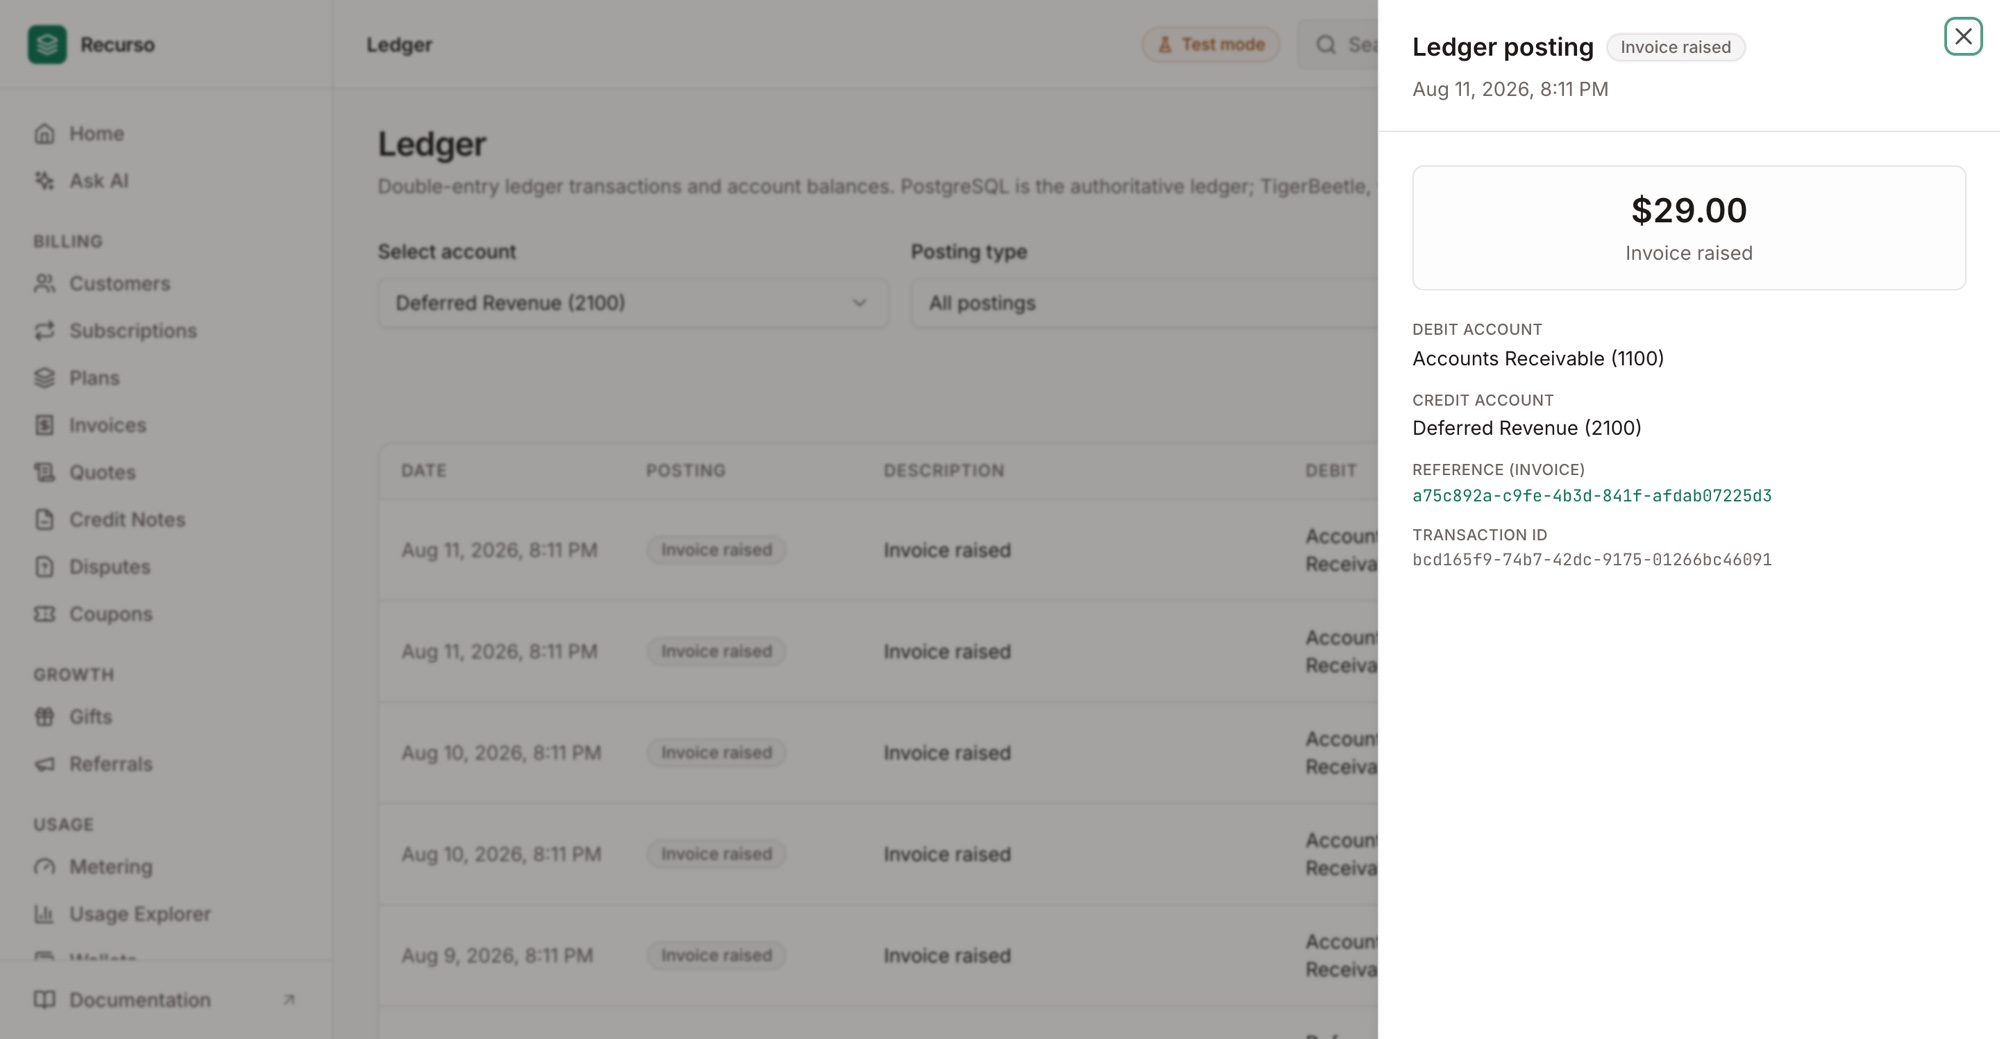Click the Documentation book icon
2000x1039 pixels.
45,1000
